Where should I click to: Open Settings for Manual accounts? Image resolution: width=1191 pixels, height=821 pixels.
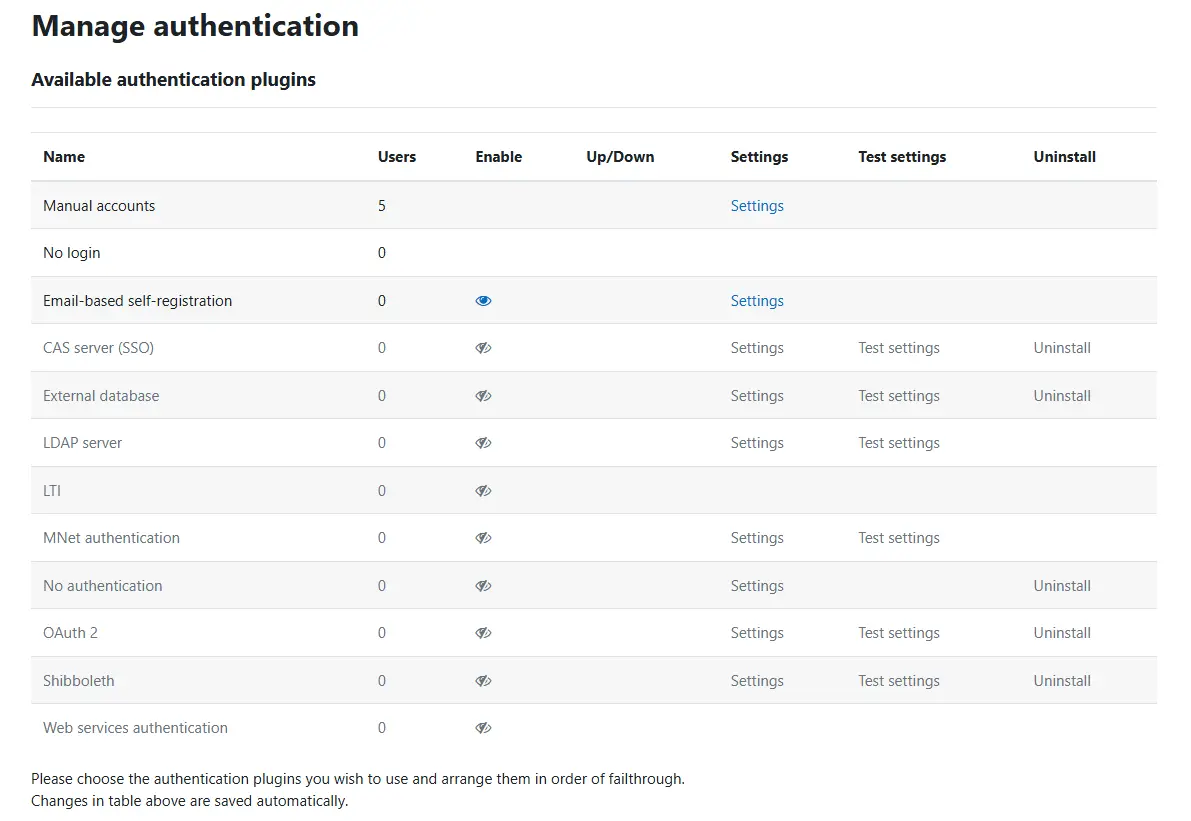757,206
